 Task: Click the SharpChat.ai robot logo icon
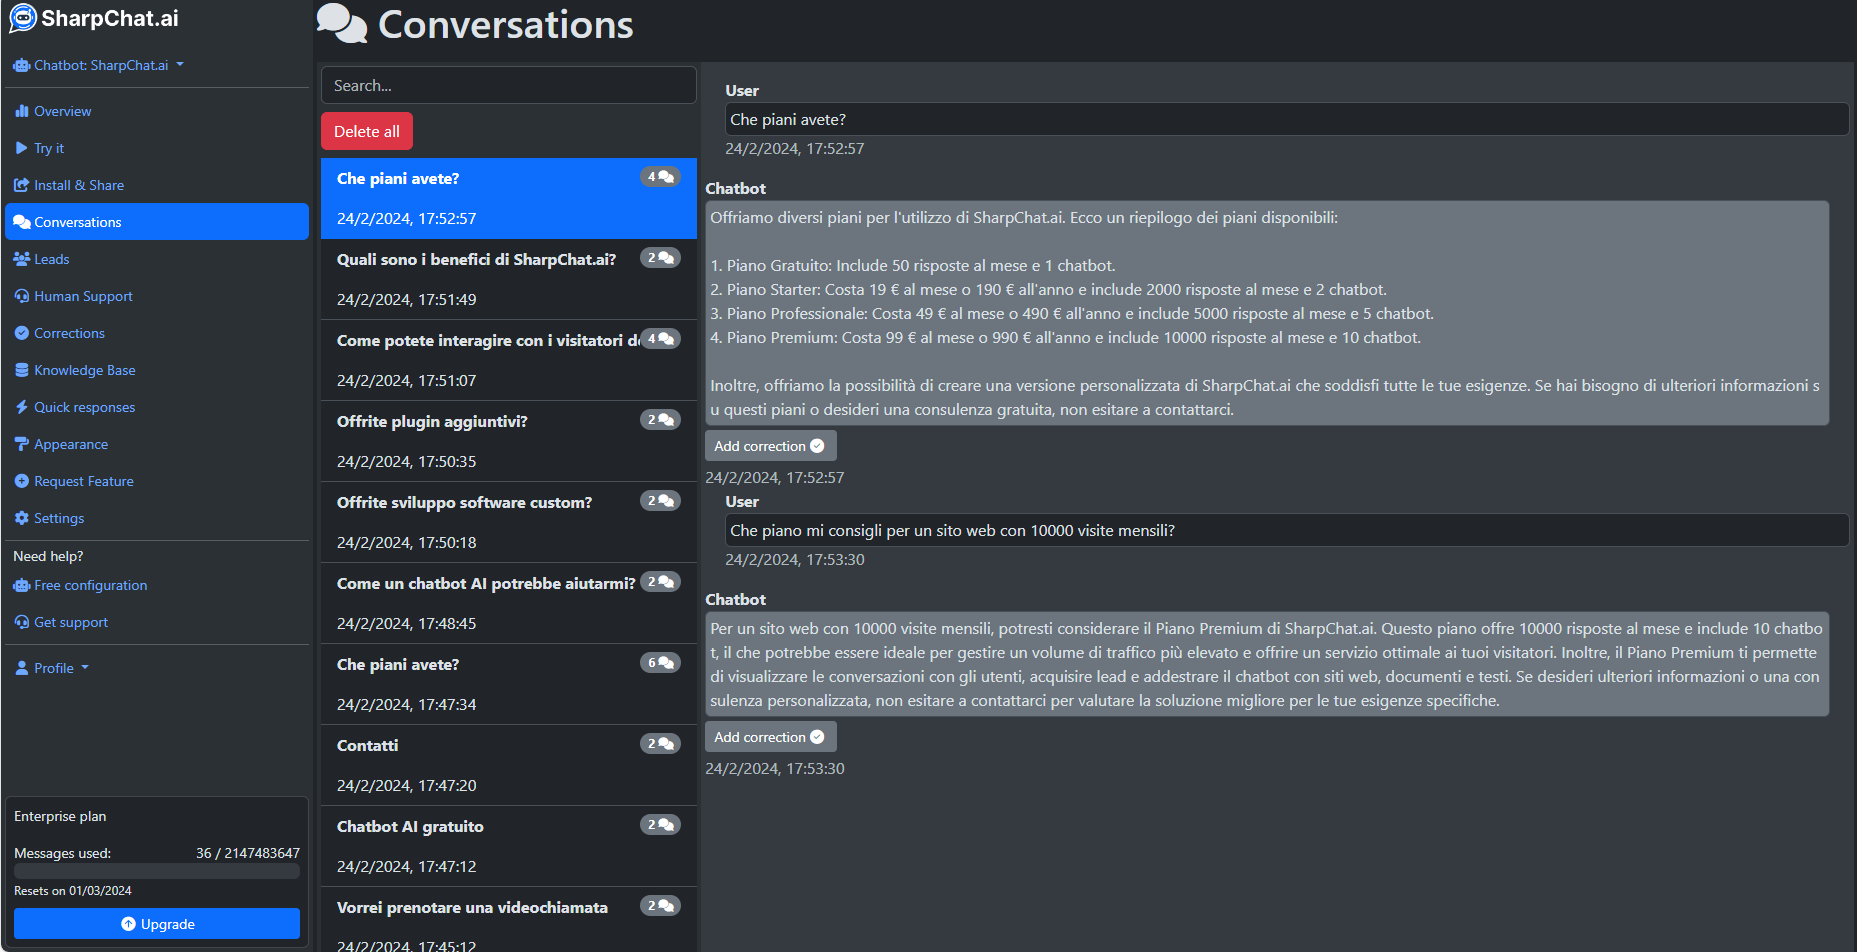22,18
